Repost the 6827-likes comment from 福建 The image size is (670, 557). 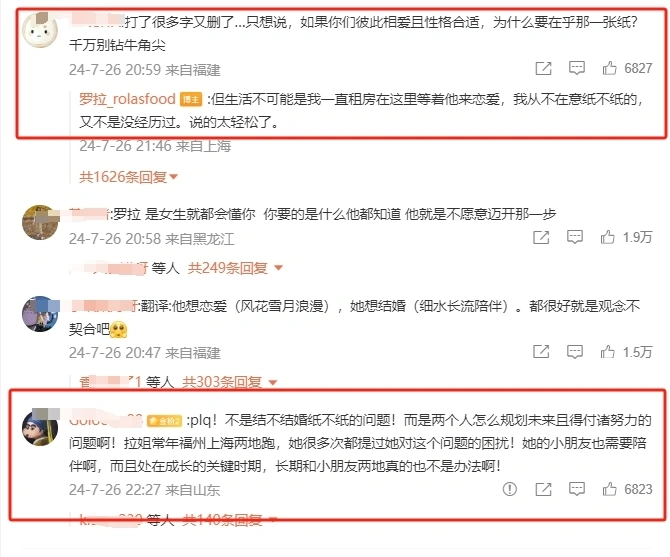[544, 68]
